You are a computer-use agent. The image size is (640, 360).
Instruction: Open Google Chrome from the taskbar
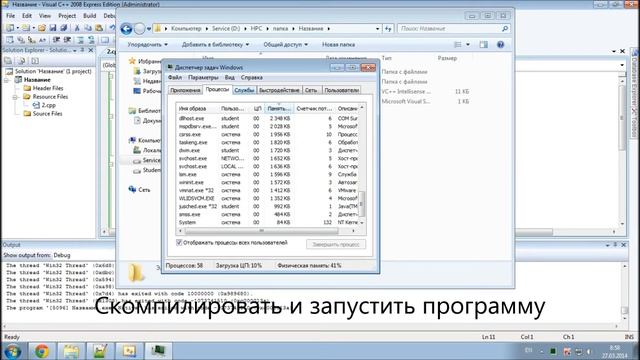point(42,351)
